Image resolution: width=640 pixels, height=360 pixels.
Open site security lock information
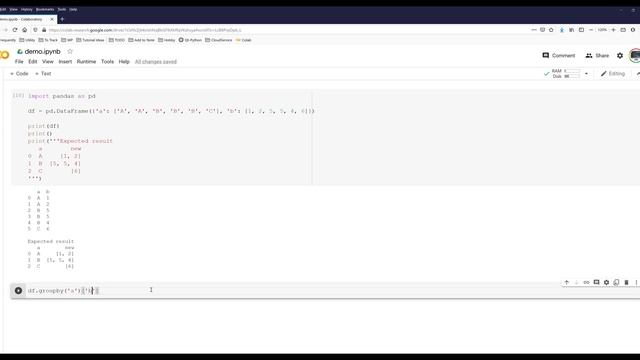44,30
